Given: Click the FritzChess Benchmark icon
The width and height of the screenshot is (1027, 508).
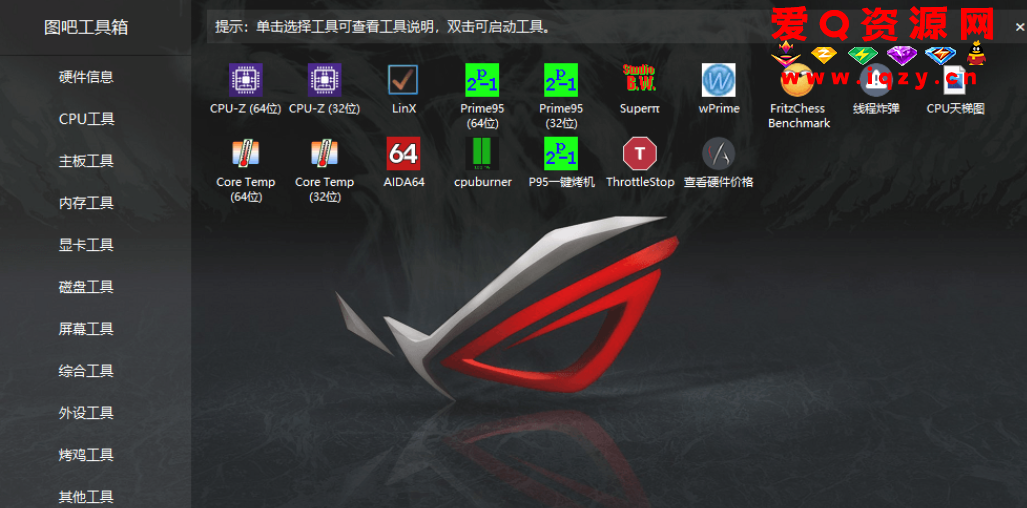Looking at the screenshot, I should coord(797,80).
